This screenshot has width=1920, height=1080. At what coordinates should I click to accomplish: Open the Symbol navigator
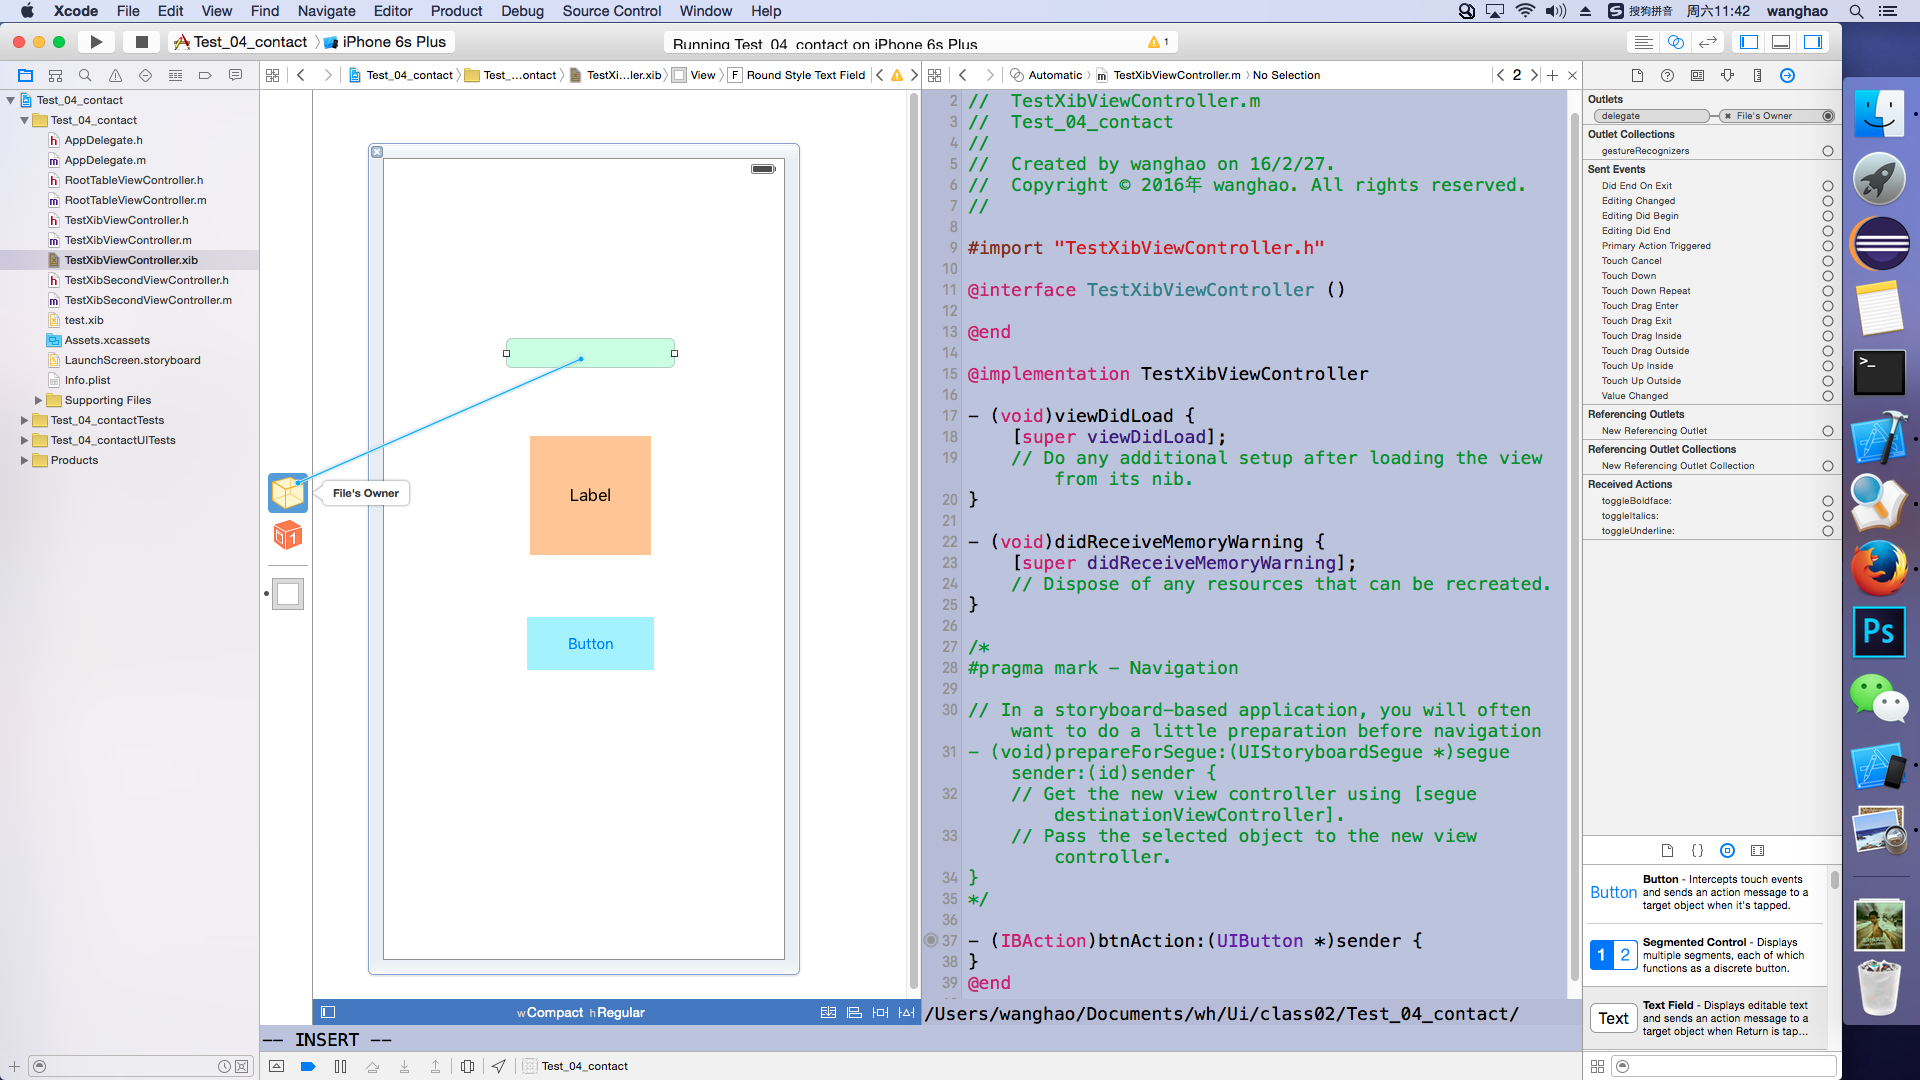[x=56, y=75]
